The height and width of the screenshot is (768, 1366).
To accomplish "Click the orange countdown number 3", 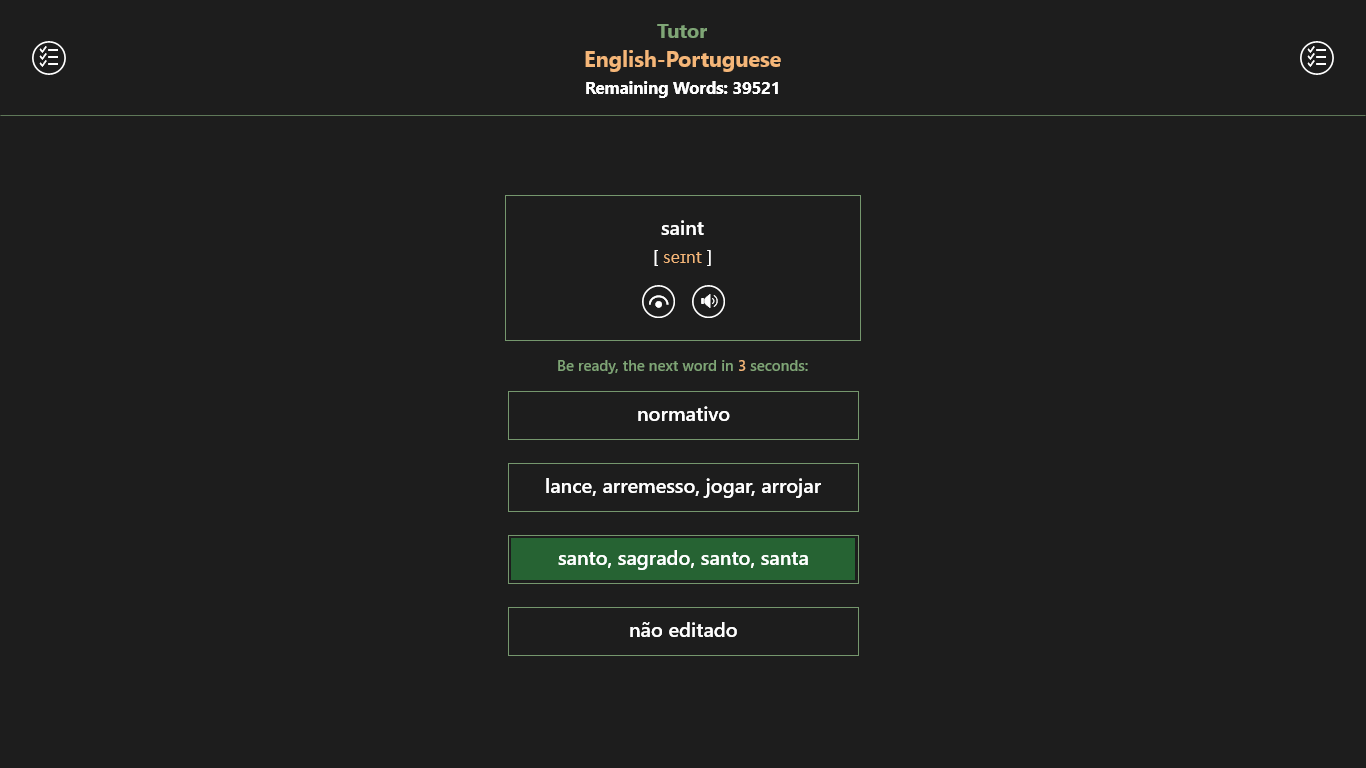I will pyautogui.click(x=742, y=366).
